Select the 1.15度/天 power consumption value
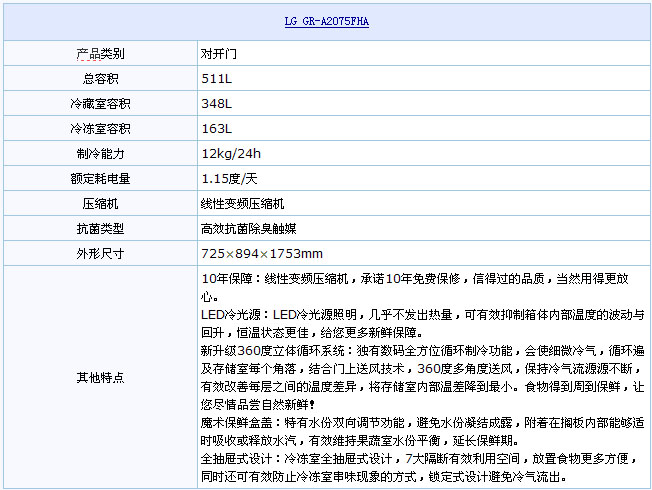The height and width of the screenshot is (490, 652). click(230, 178)
